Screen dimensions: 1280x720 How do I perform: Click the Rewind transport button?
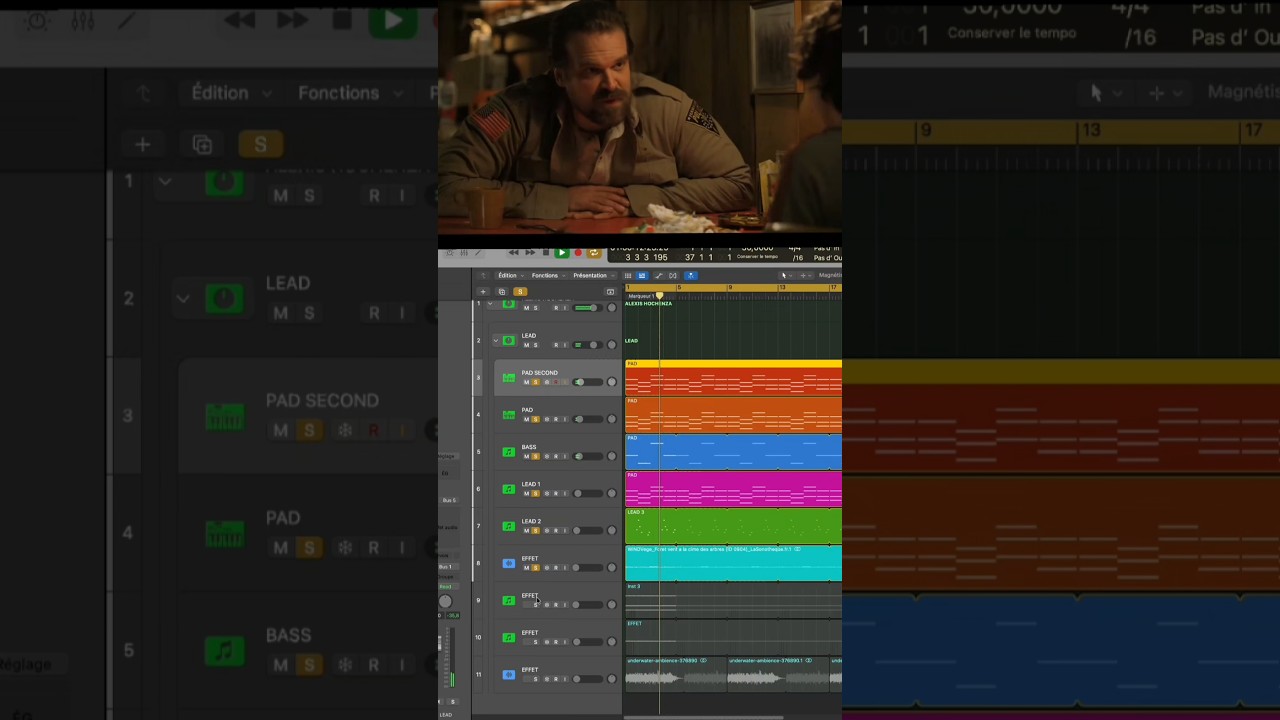514,253
